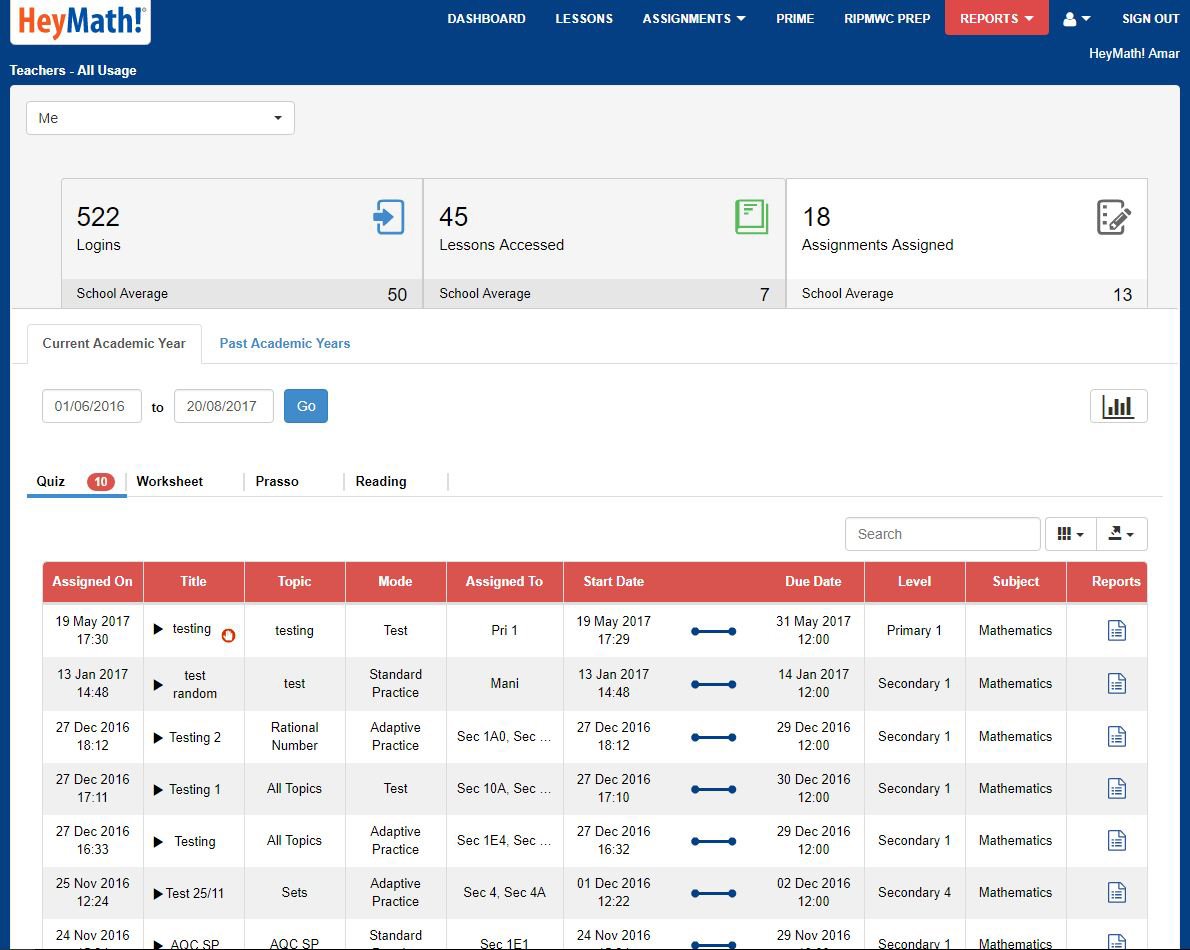Click the Logins arrow icon

(389, 217)
